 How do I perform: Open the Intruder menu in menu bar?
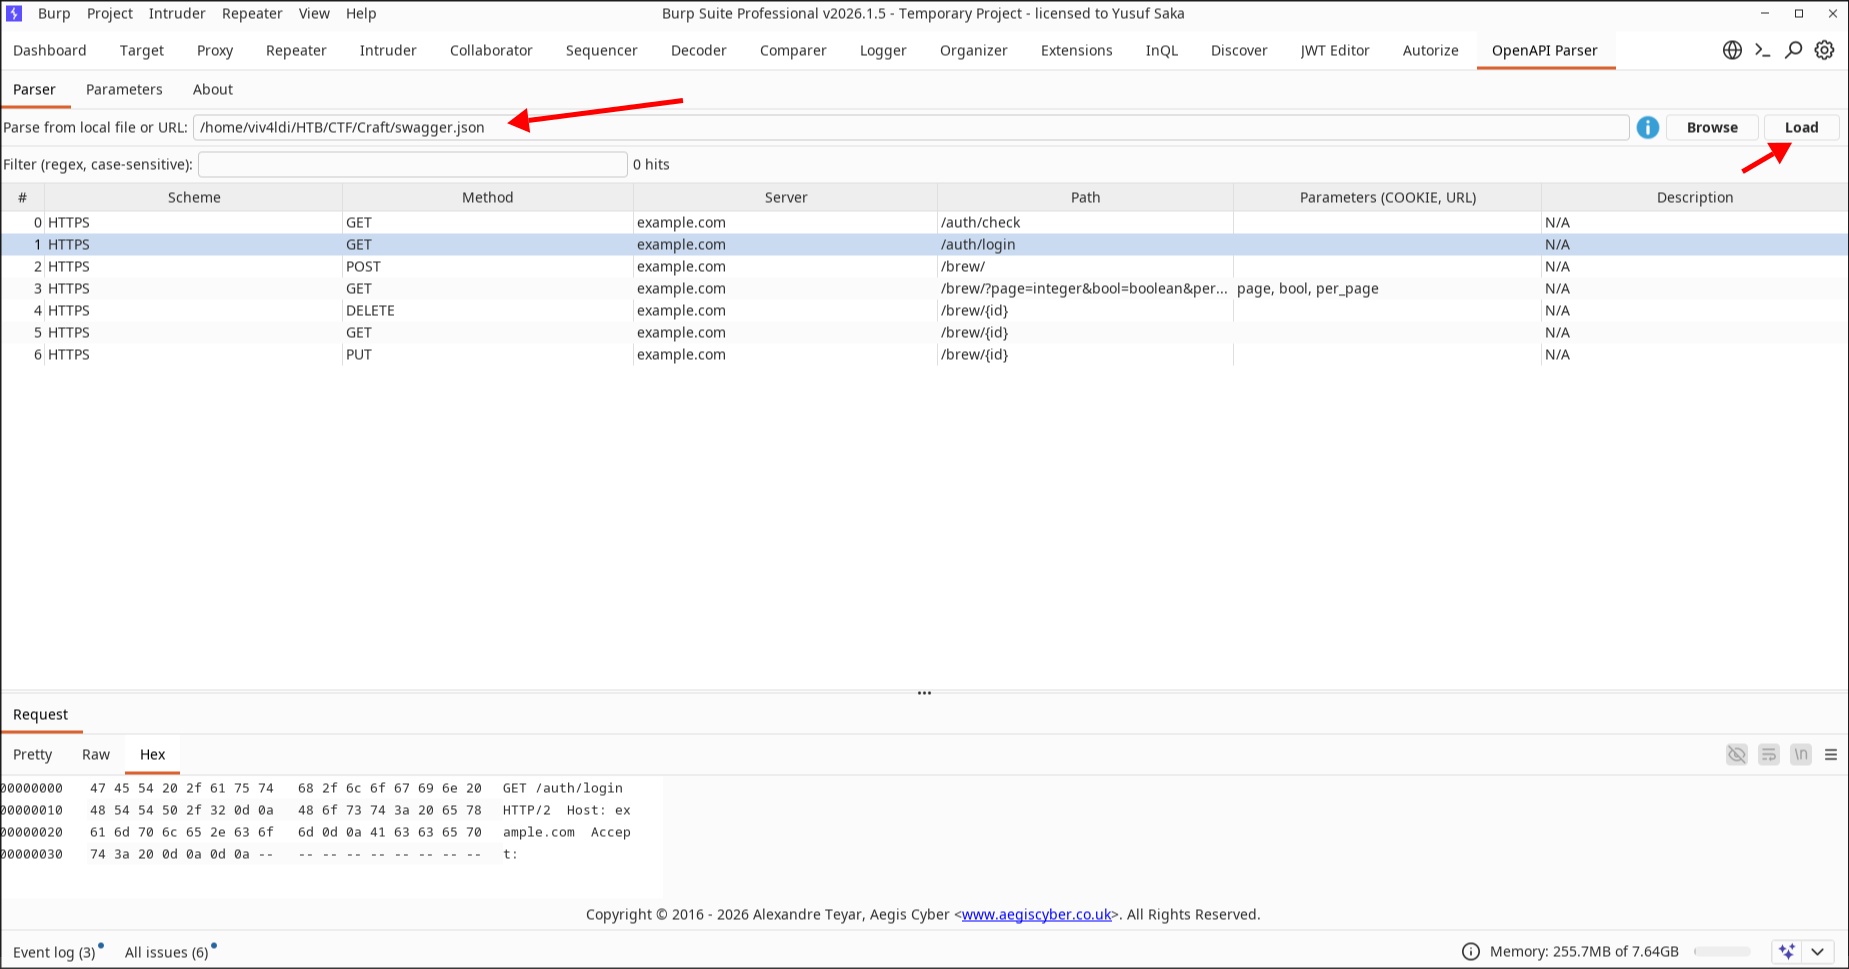click(x=177, y=14)
